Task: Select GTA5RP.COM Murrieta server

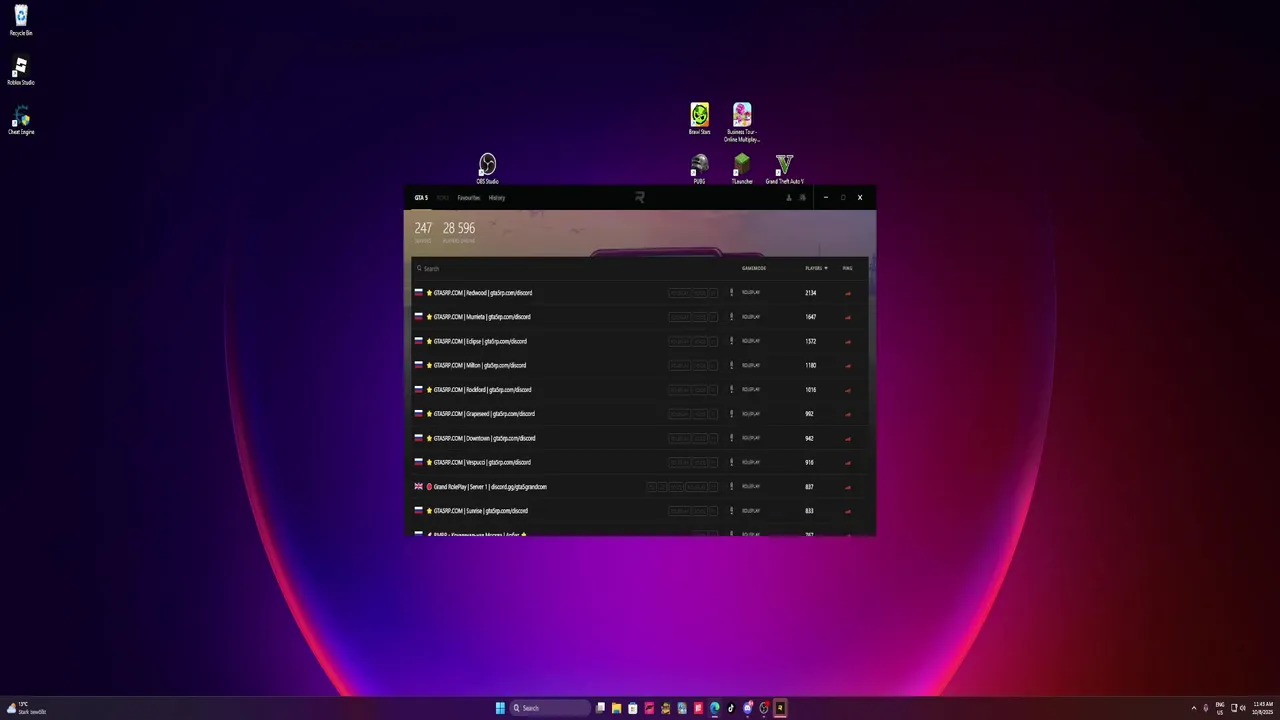Action: (640, 317)
